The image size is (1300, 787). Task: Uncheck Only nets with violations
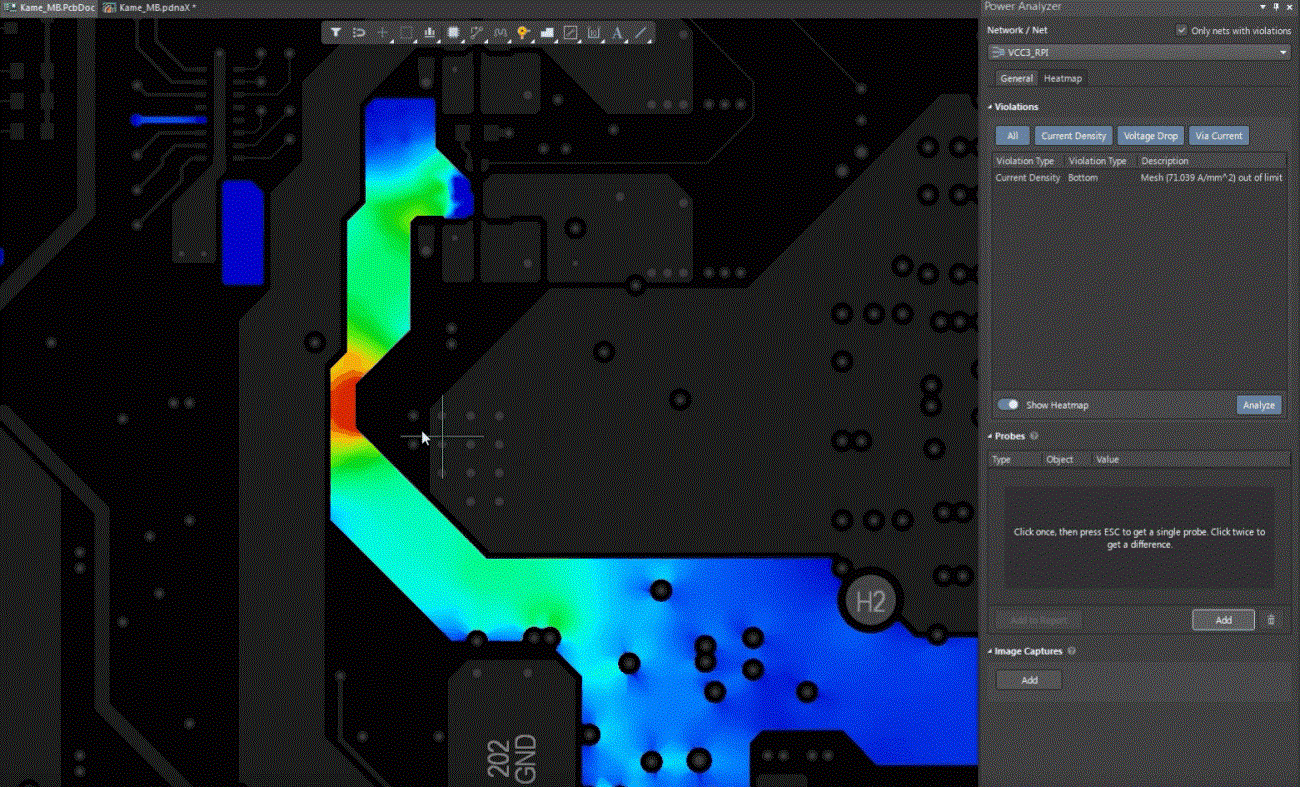pyautogui.click(x=1182, y=30)
